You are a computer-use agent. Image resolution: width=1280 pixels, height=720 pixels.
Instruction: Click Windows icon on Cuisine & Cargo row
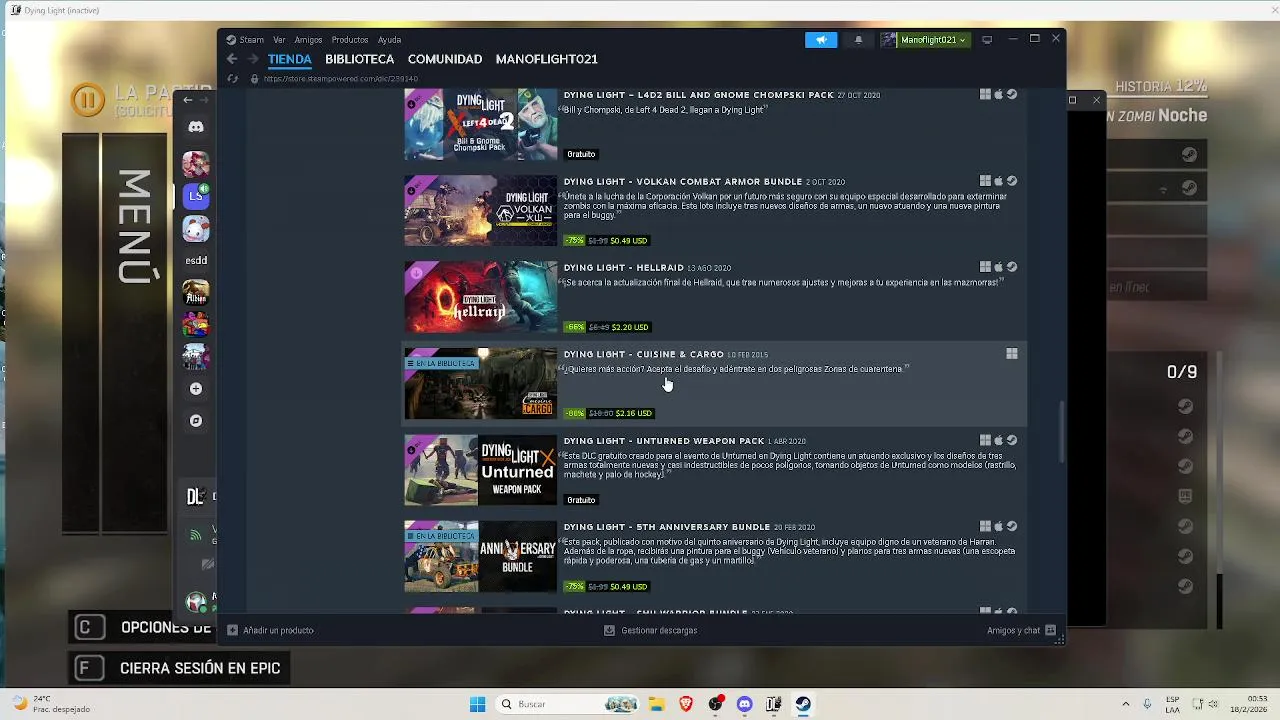[x=1012, y=353]
